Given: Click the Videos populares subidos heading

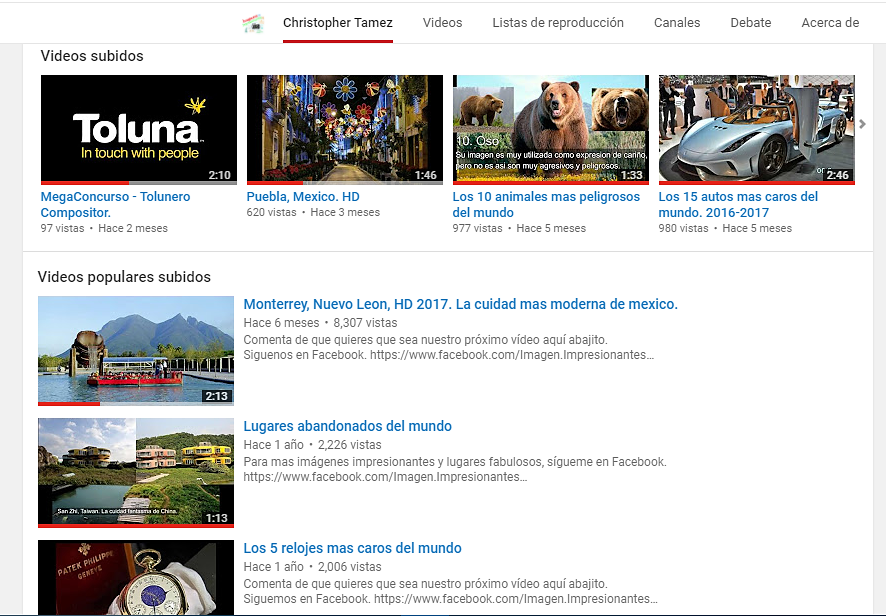Looking at the screenshot, I should (124, 277).
